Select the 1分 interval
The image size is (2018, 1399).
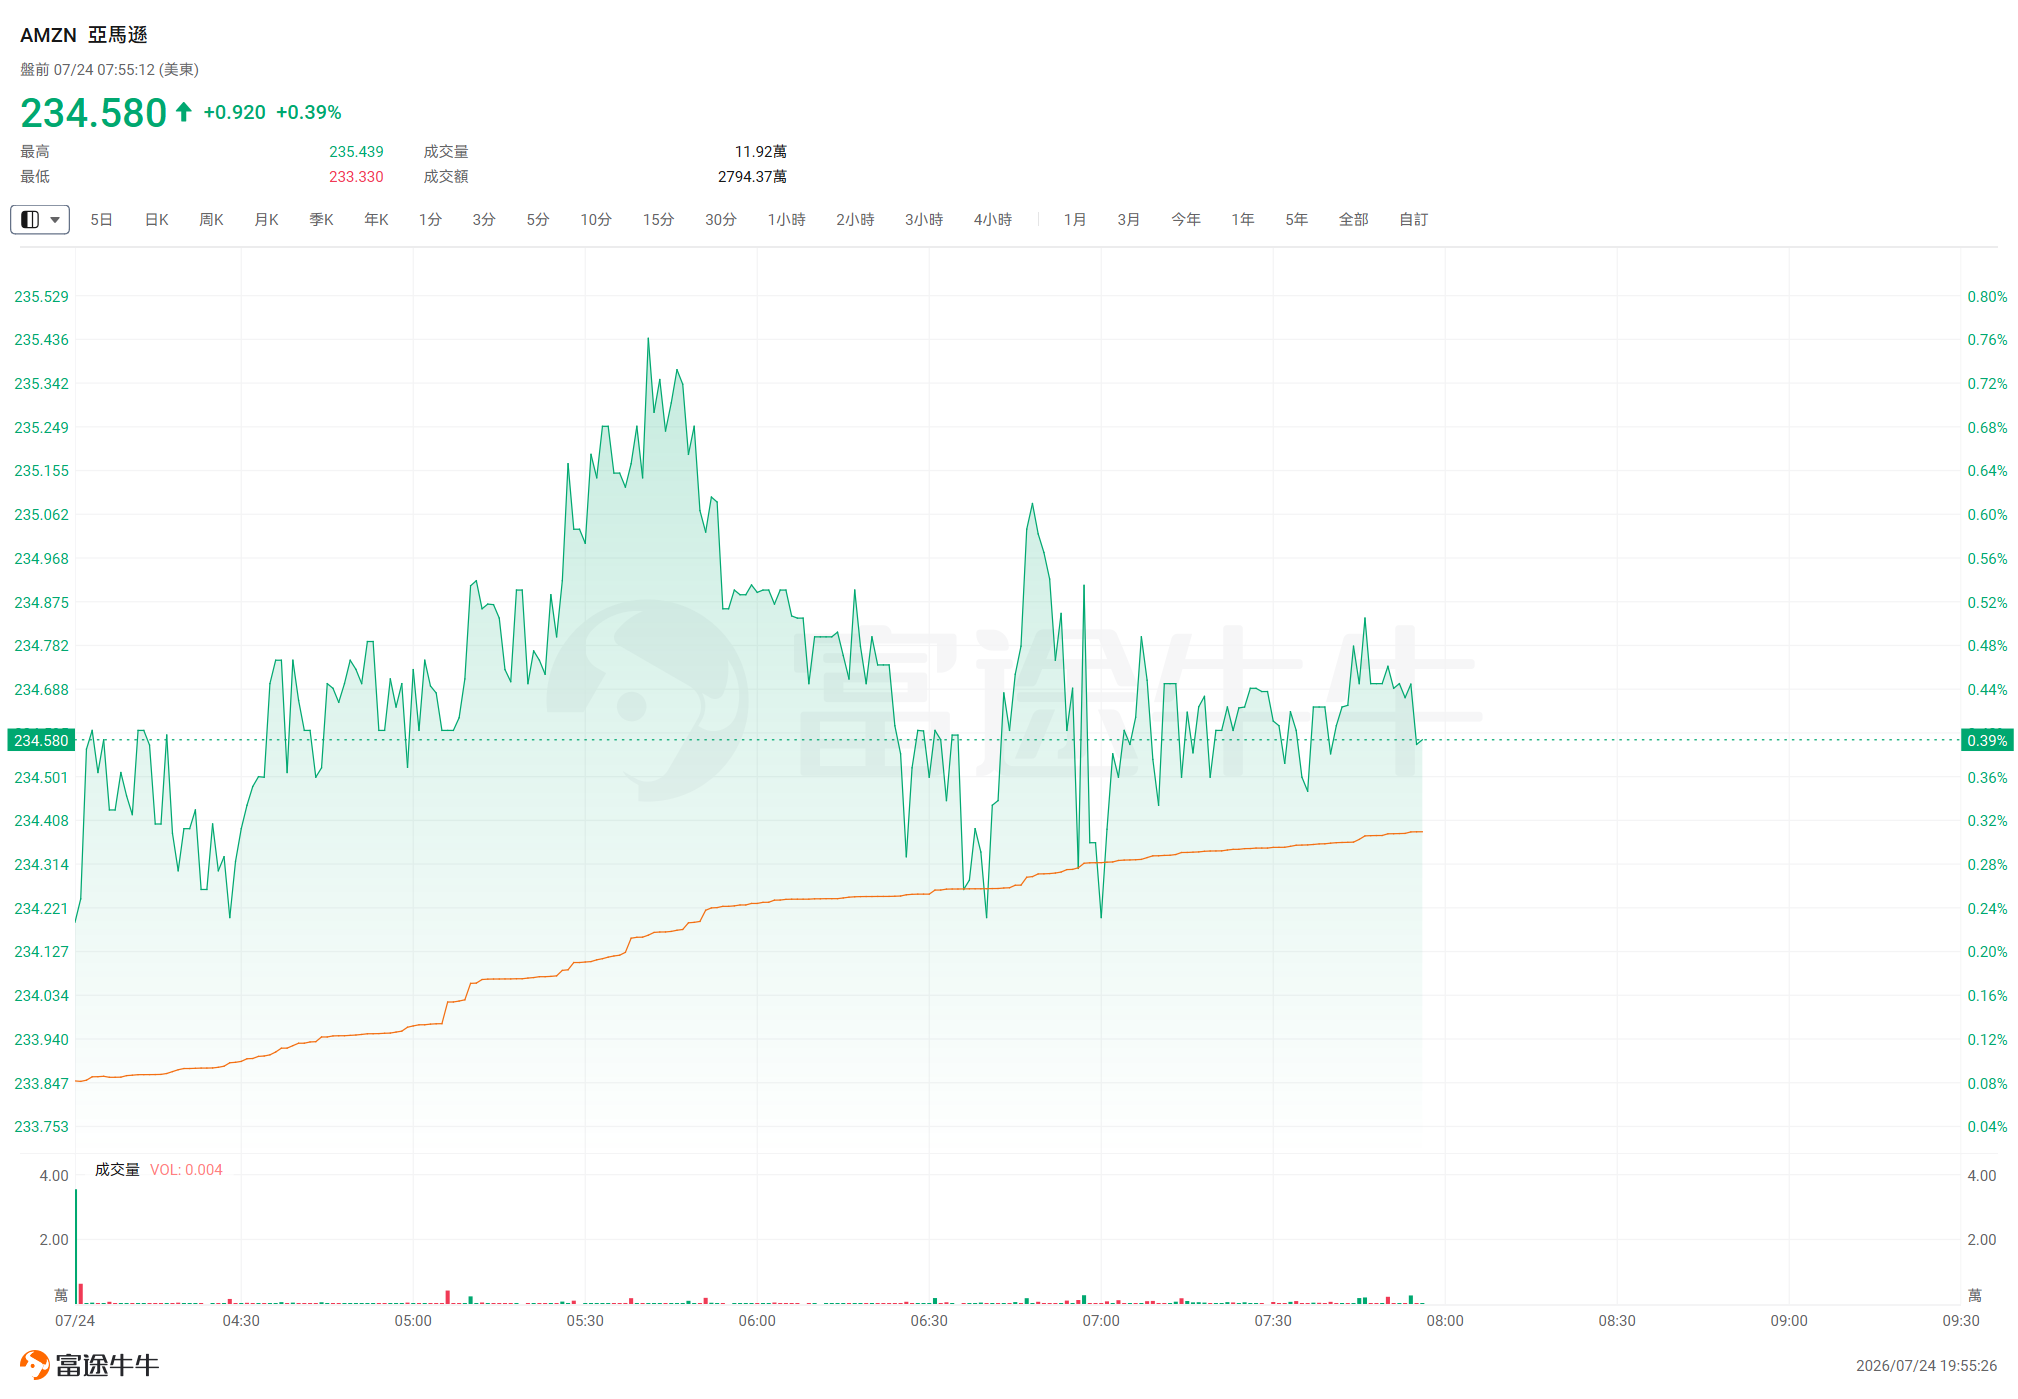coord(430,219)
